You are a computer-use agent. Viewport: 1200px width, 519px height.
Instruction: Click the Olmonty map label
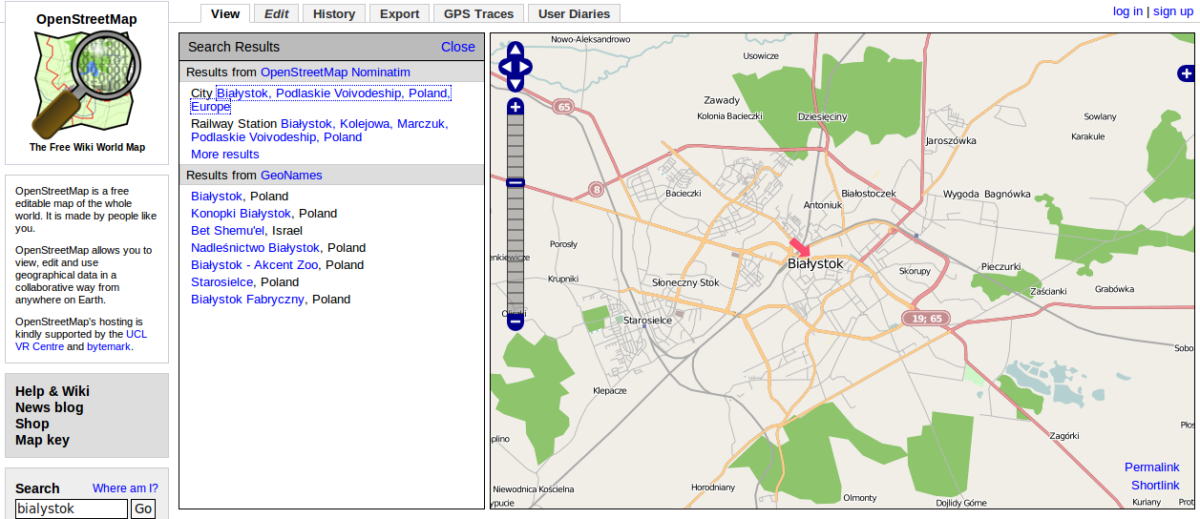pyautogui.click(x=860, y=498)
